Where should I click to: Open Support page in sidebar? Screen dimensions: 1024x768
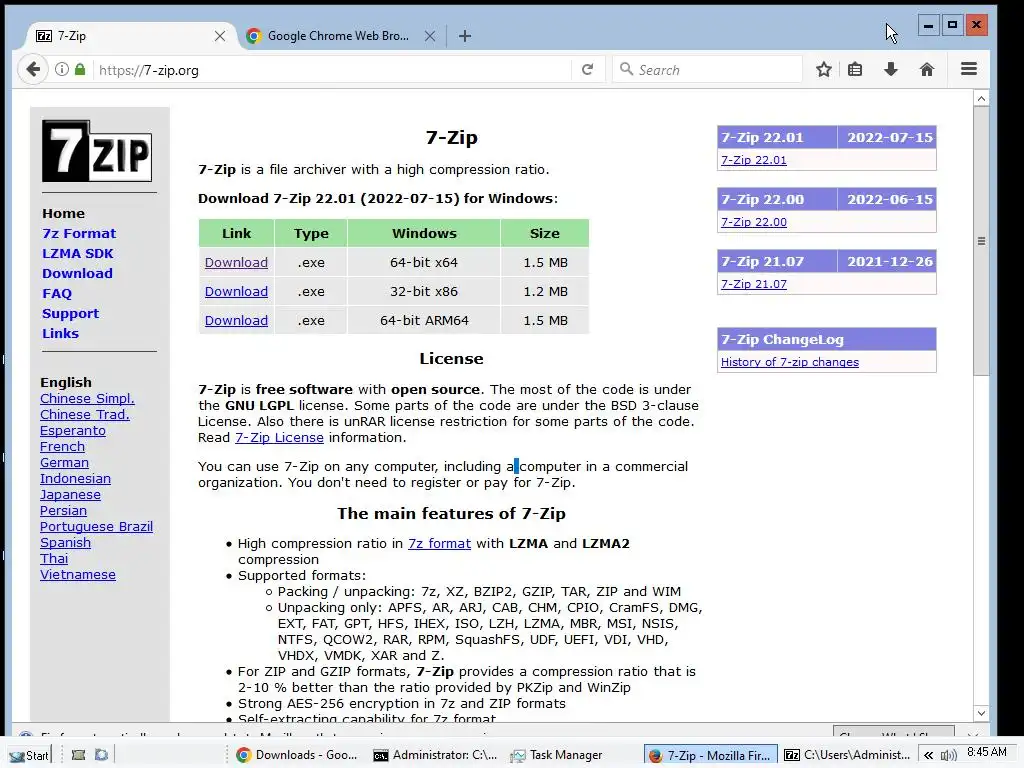point(71,313)
